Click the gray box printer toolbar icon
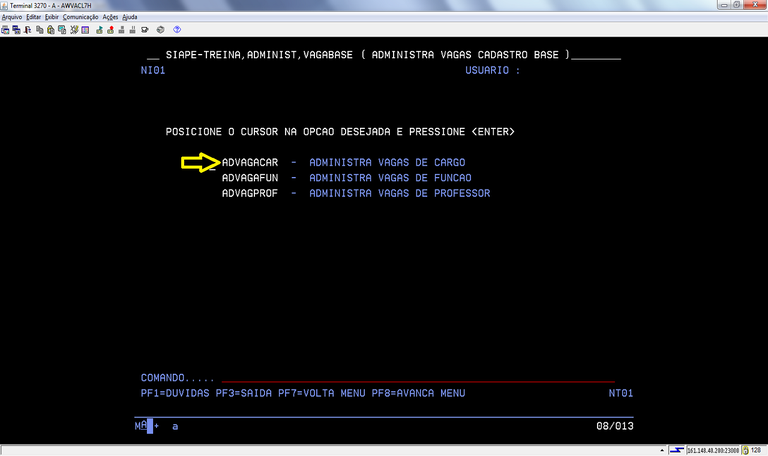The width and height of the screenshot is (768, 456). click(160, 30)
